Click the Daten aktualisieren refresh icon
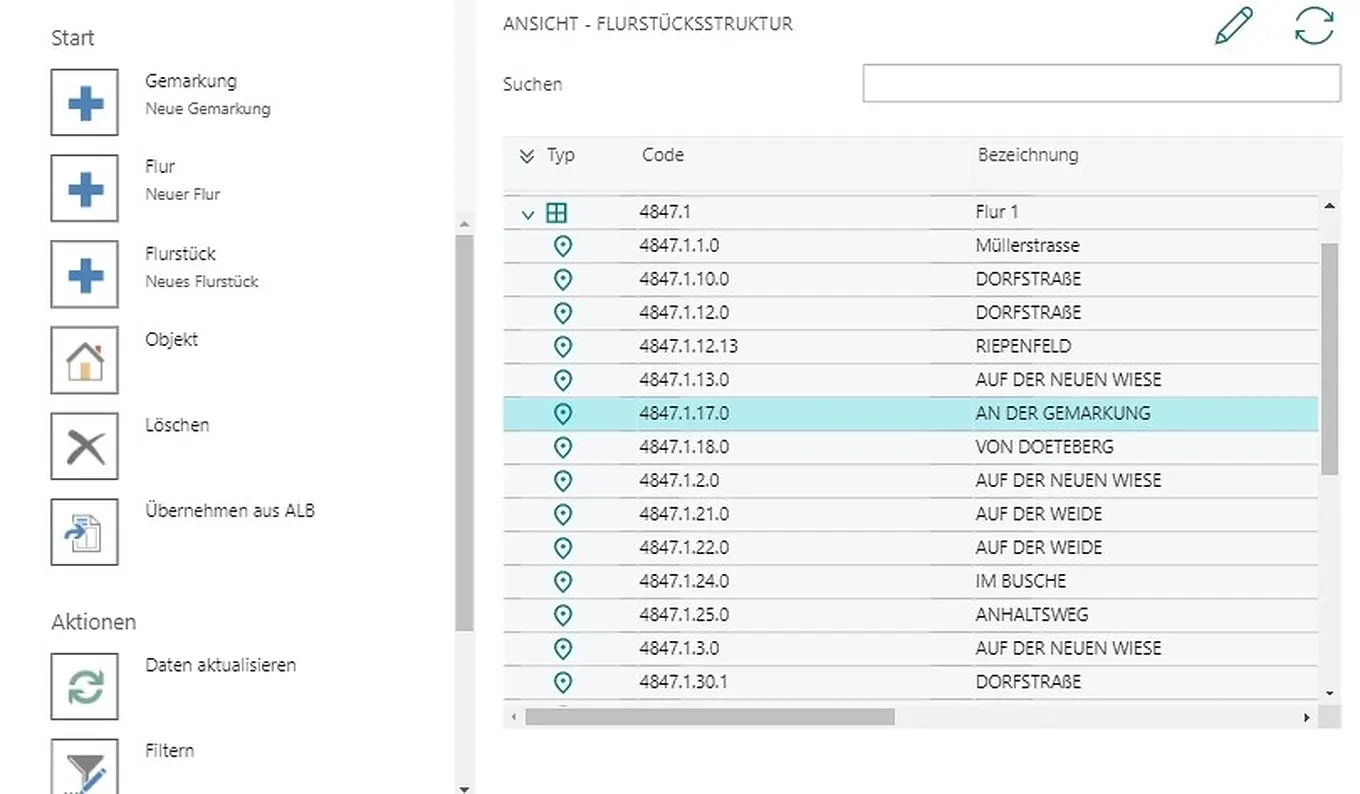 85,687
